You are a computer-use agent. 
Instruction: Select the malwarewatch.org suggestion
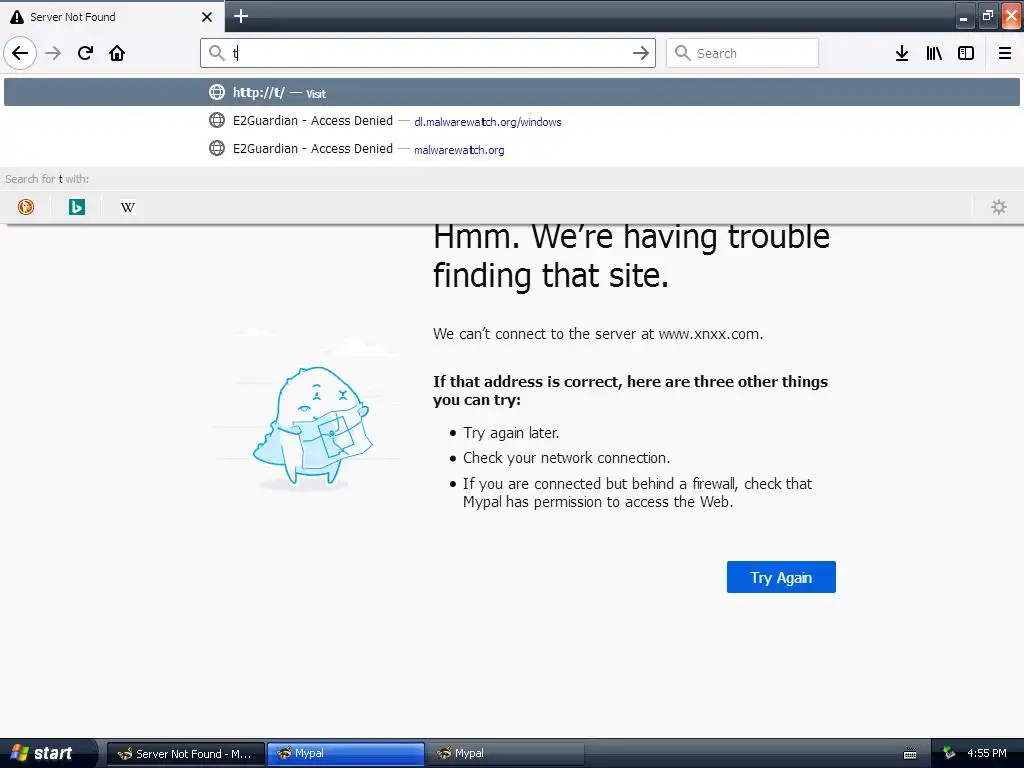click(512, 149)
